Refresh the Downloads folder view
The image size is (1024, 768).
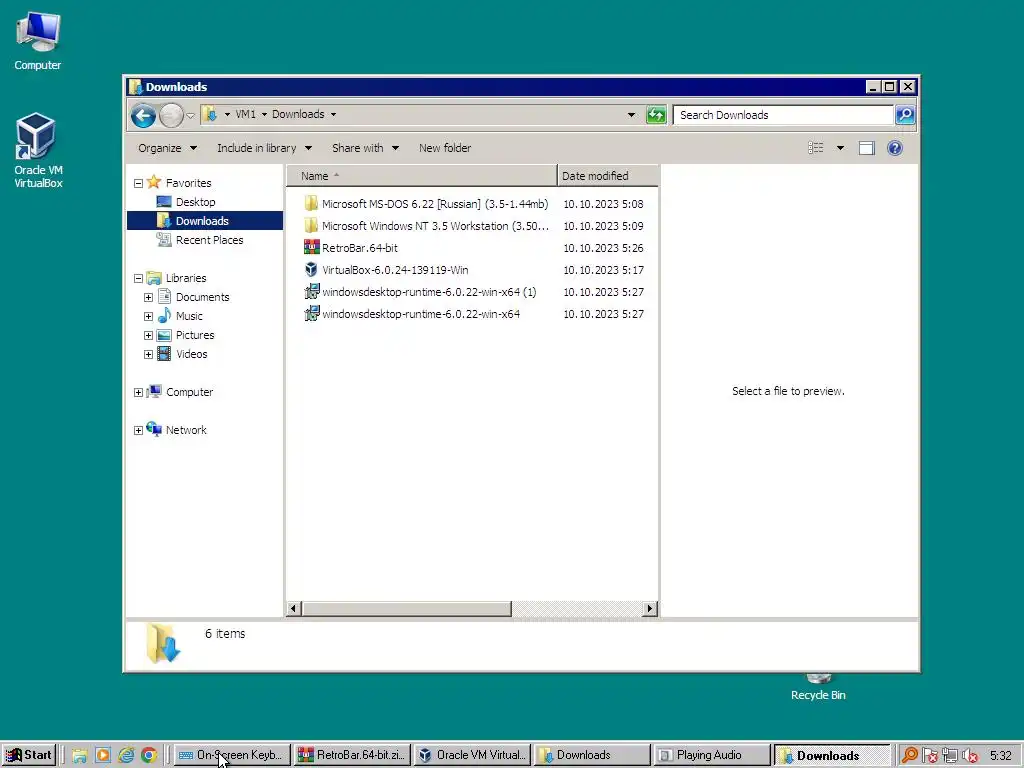[656, 115]
